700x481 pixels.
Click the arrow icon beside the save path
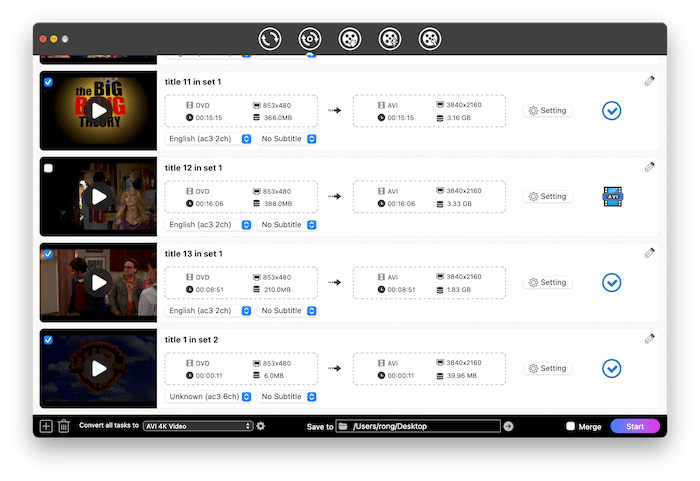coord(508,426)
